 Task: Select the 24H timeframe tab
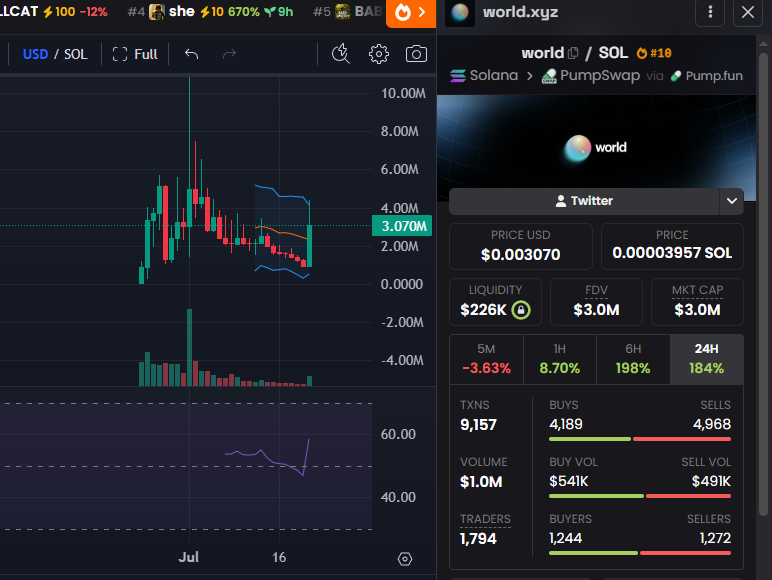click(x=707, y=359)
